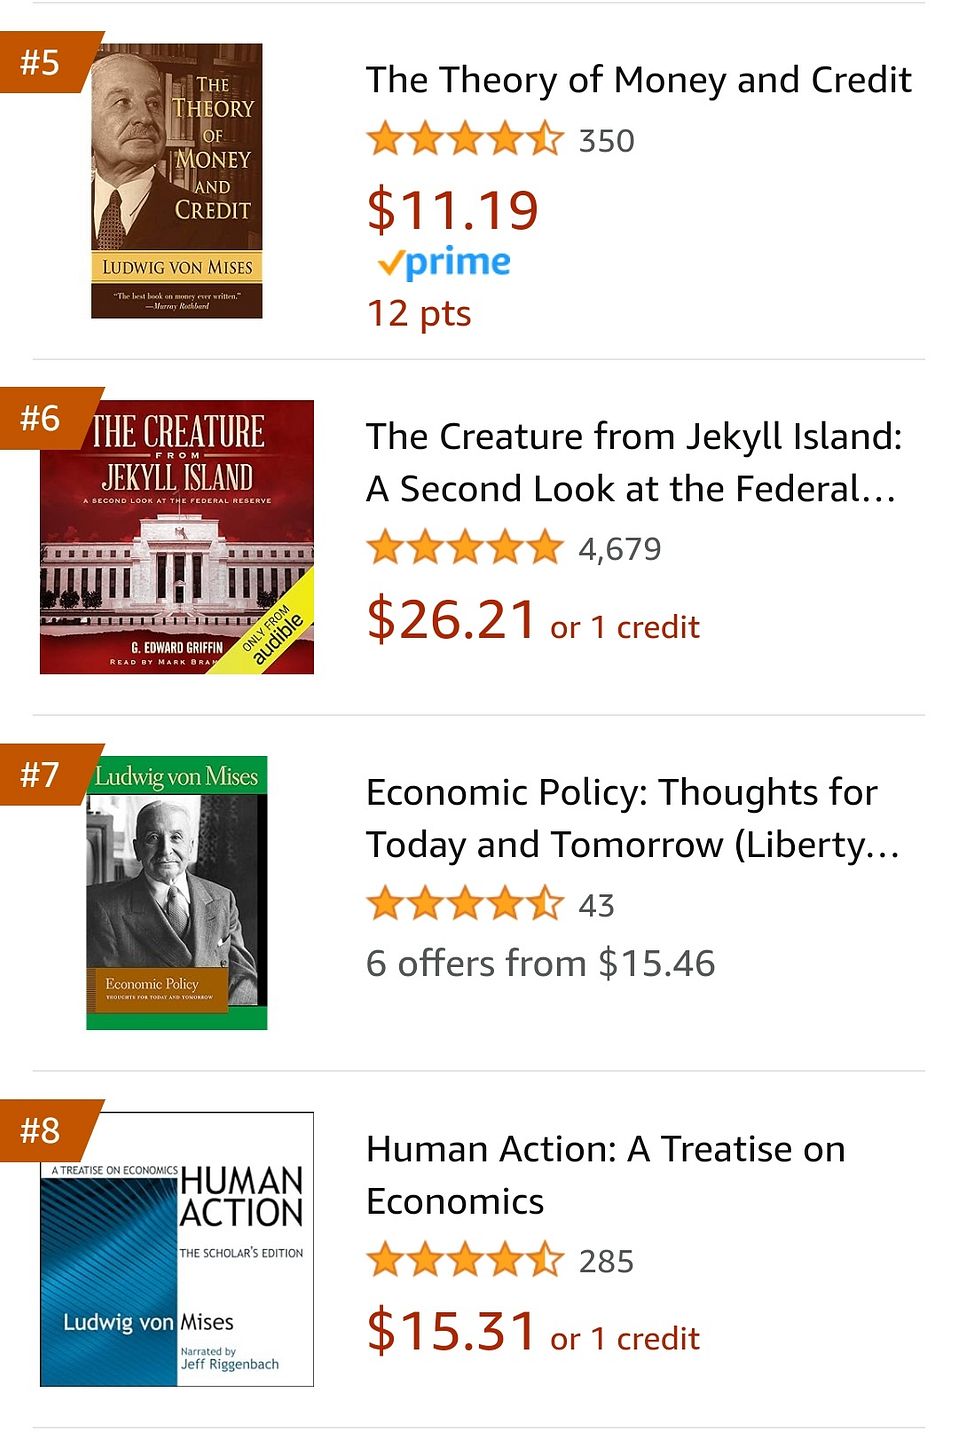Click the truncated Jekyll Island title to expand it
Viewport: 958px width, 1440px height.
pos(635,462)
